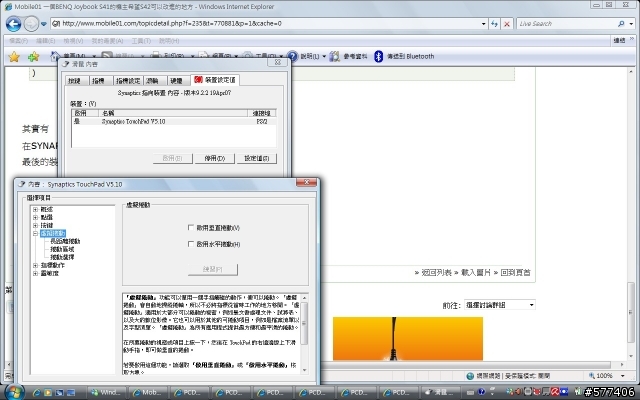Open the recent pages arrow beside Forward
Image resolution: width=640 pixels, height=400 pixels.
click(x=44, y=24)
